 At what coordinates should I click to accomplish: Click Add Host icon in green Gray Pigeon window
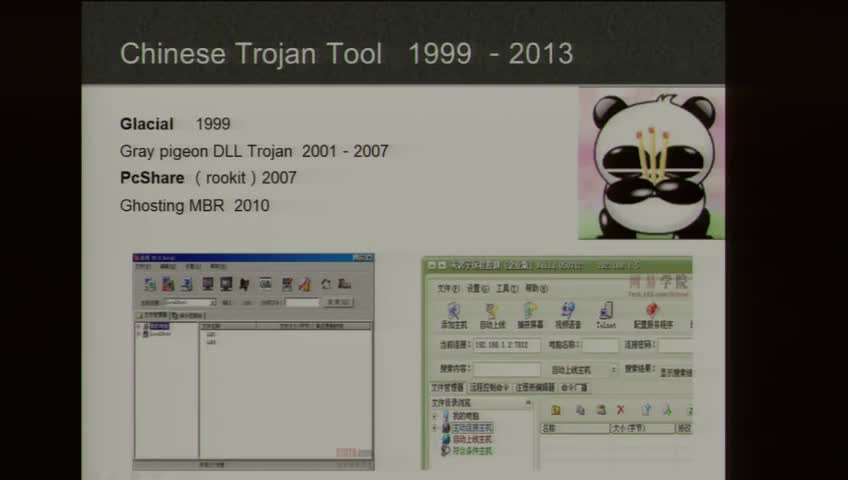[x=454, y=315]
